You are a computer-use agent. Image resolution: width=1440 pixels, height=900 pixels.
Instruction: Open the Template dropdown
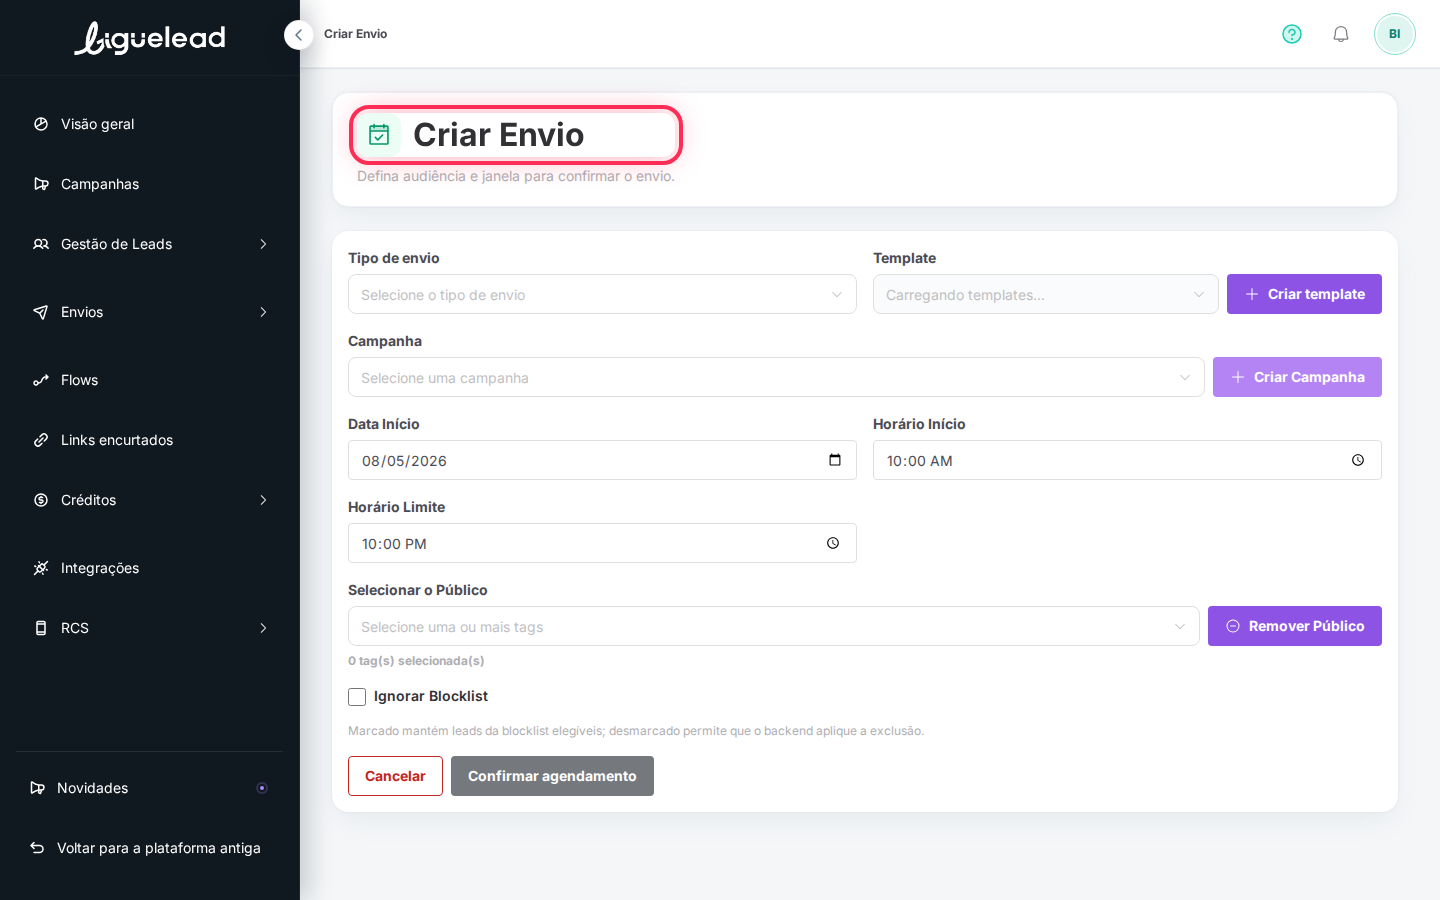(x=1045, y=294)
